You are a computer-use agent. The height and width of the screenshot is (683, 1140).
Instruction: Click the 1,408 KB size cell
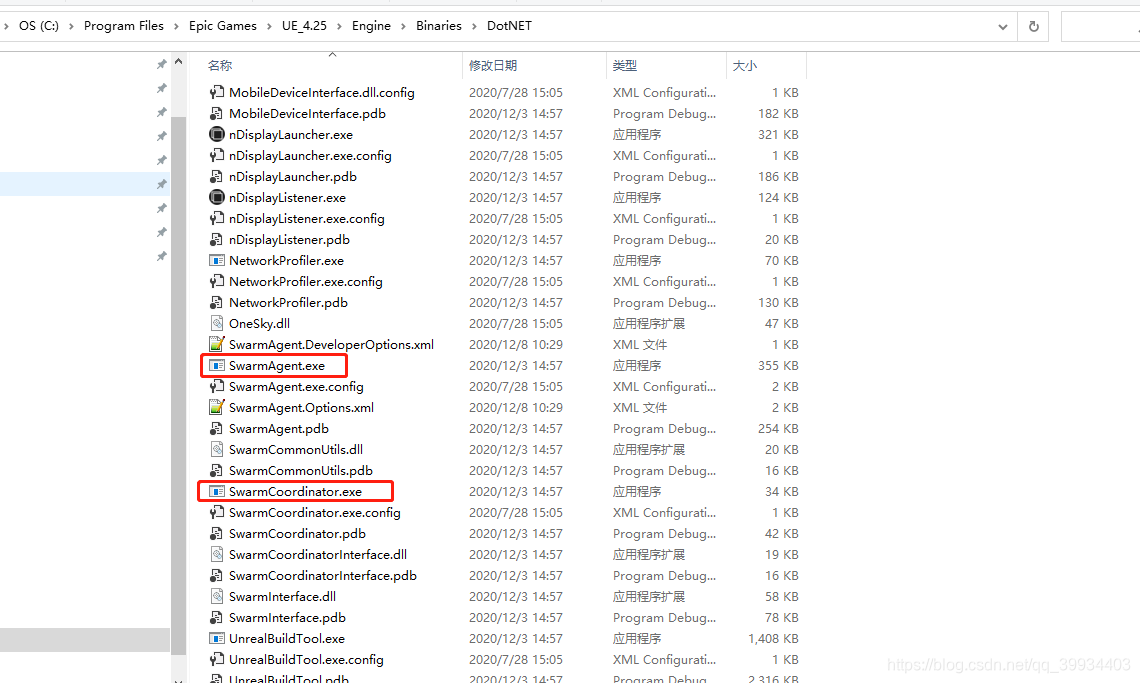coord(773,639)
